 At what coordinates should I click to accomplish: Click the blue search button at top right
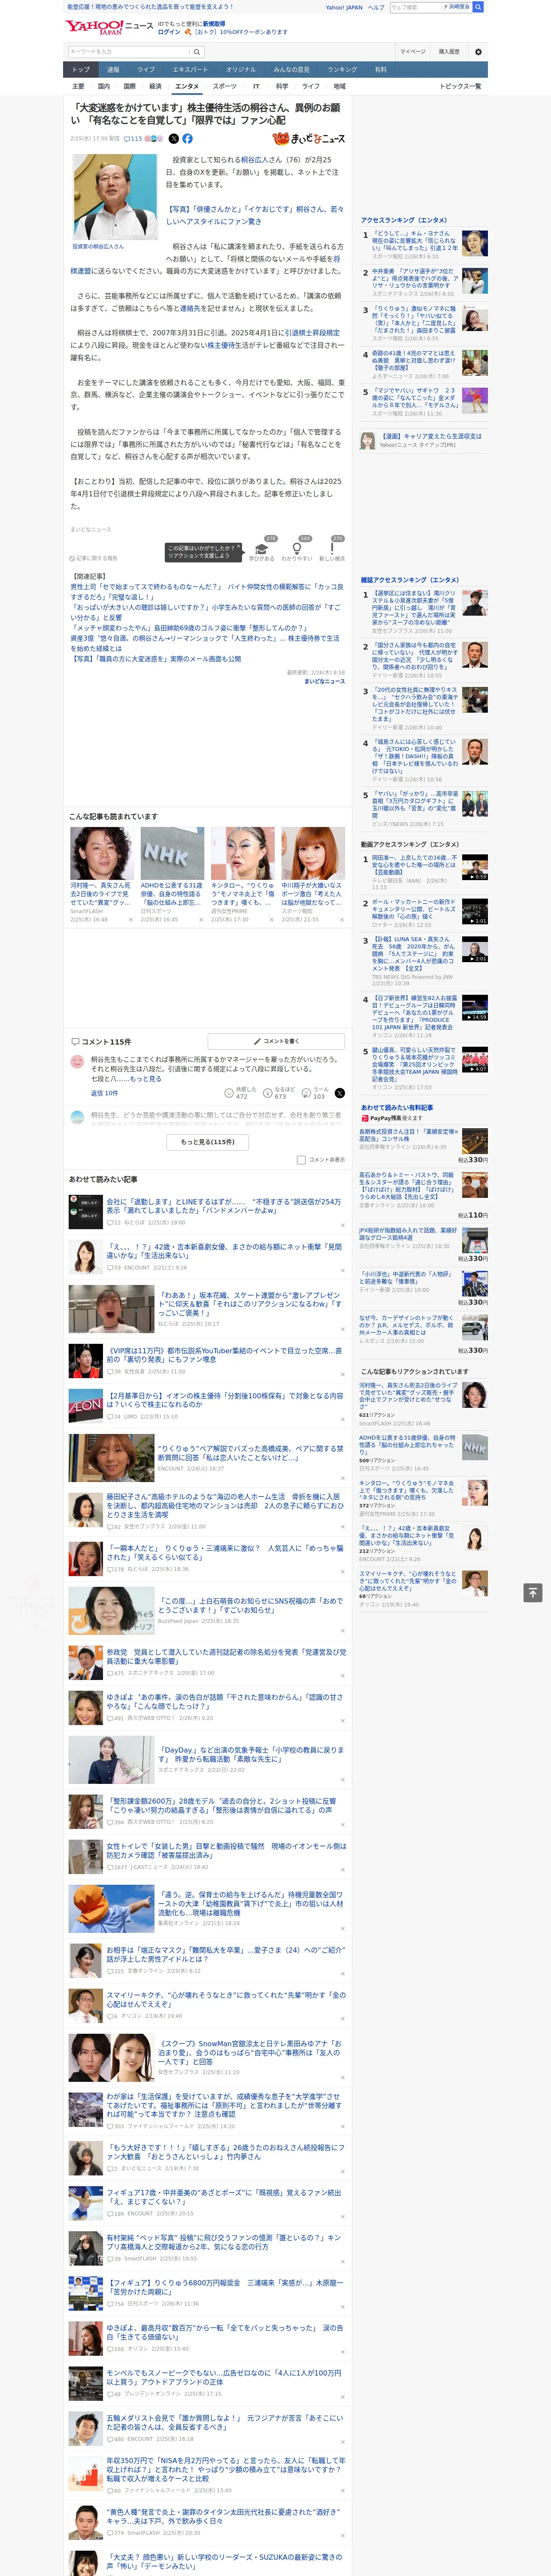478,7
